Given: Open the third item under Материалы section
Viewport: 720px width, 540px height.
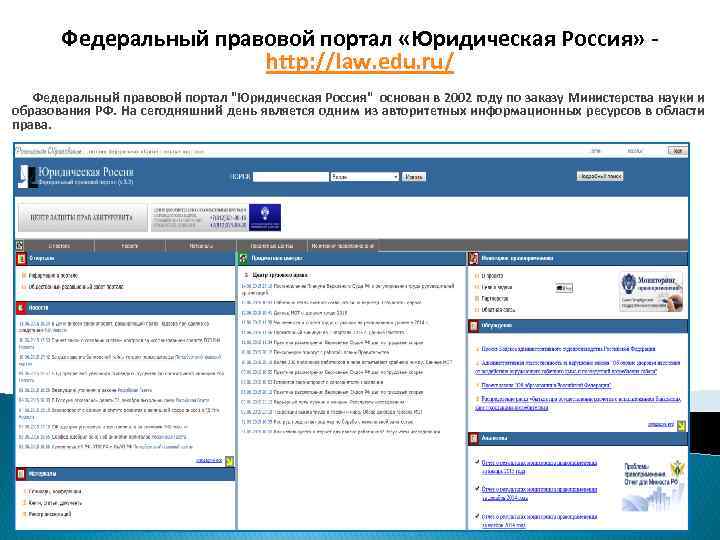Looking at the screenshot, I should [50, 515].
